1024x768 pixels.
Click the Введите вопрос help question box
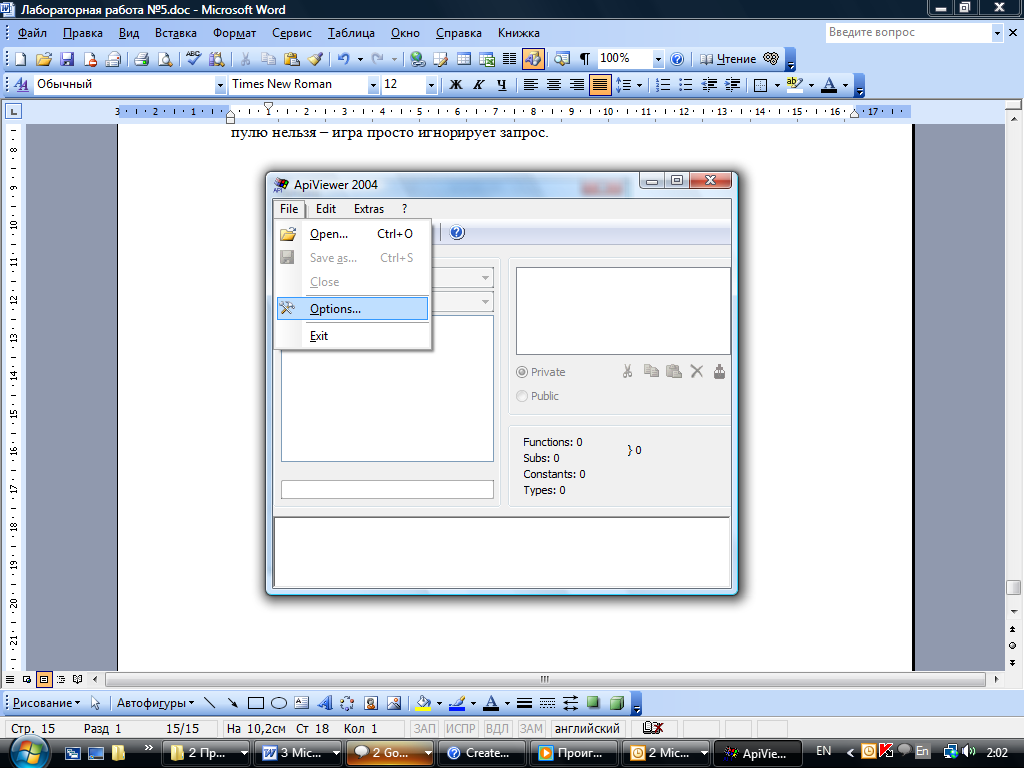[908, 33]
